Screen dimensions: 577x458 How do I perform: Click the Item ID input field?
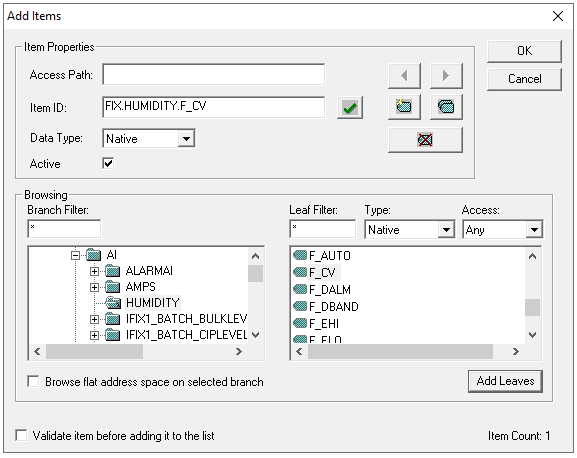pyautogui.click(x=213, y=107)
